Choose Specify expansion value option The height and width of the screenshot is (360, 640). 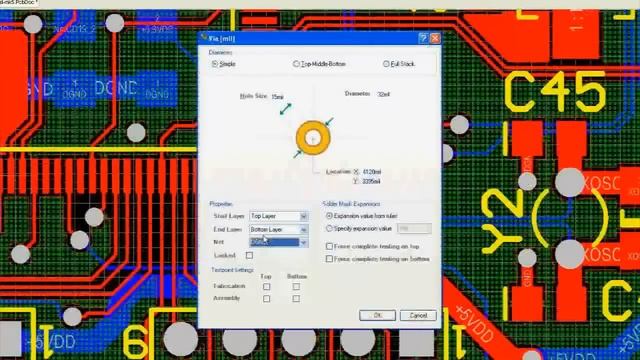[329, 229]
